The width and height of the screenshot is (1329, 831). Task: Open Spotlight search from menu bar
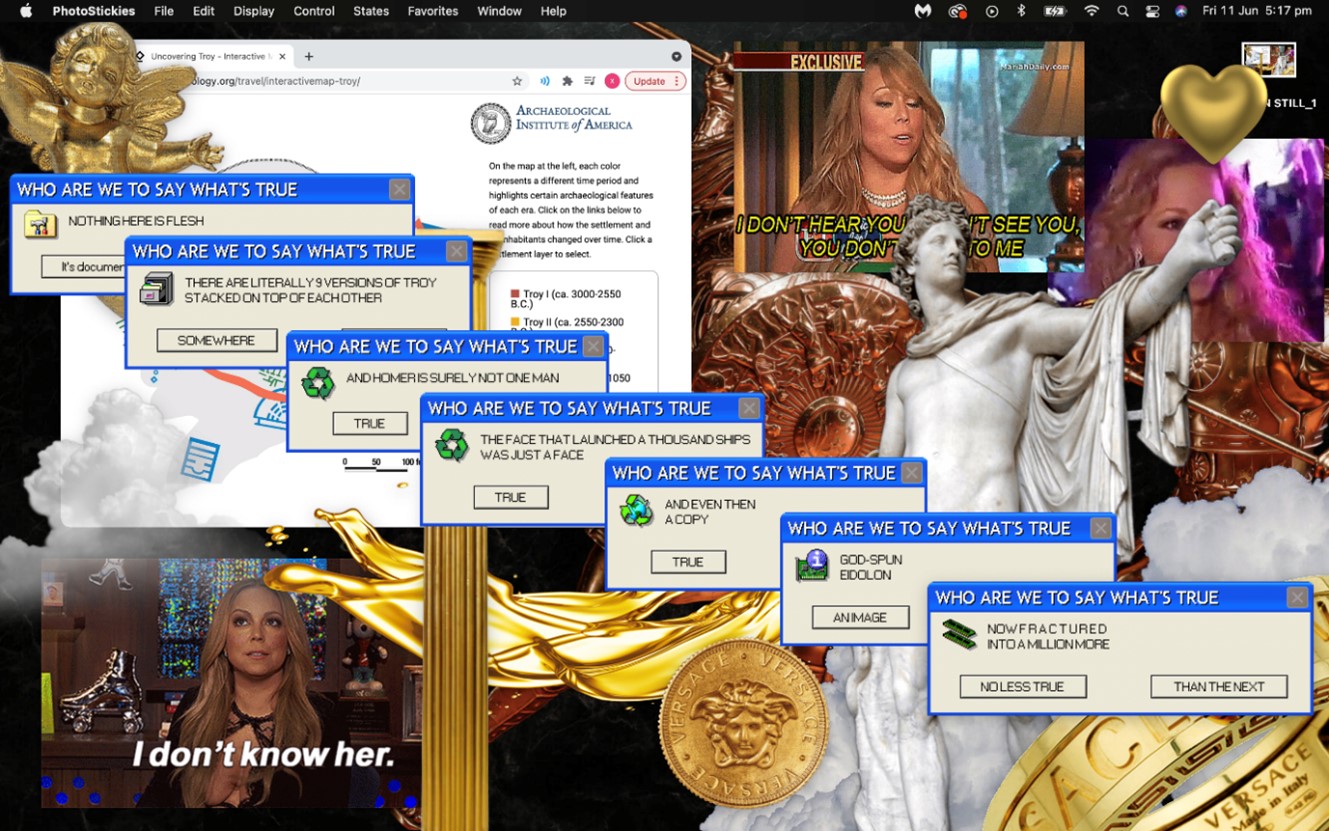1123,11
